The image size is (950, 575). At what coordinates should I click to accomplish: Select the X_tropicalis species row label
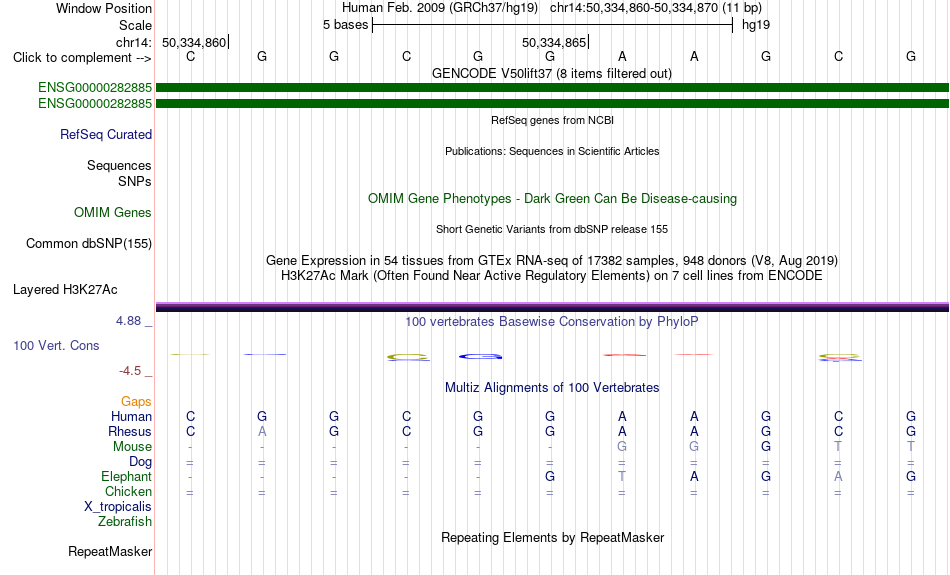[118, 507]
